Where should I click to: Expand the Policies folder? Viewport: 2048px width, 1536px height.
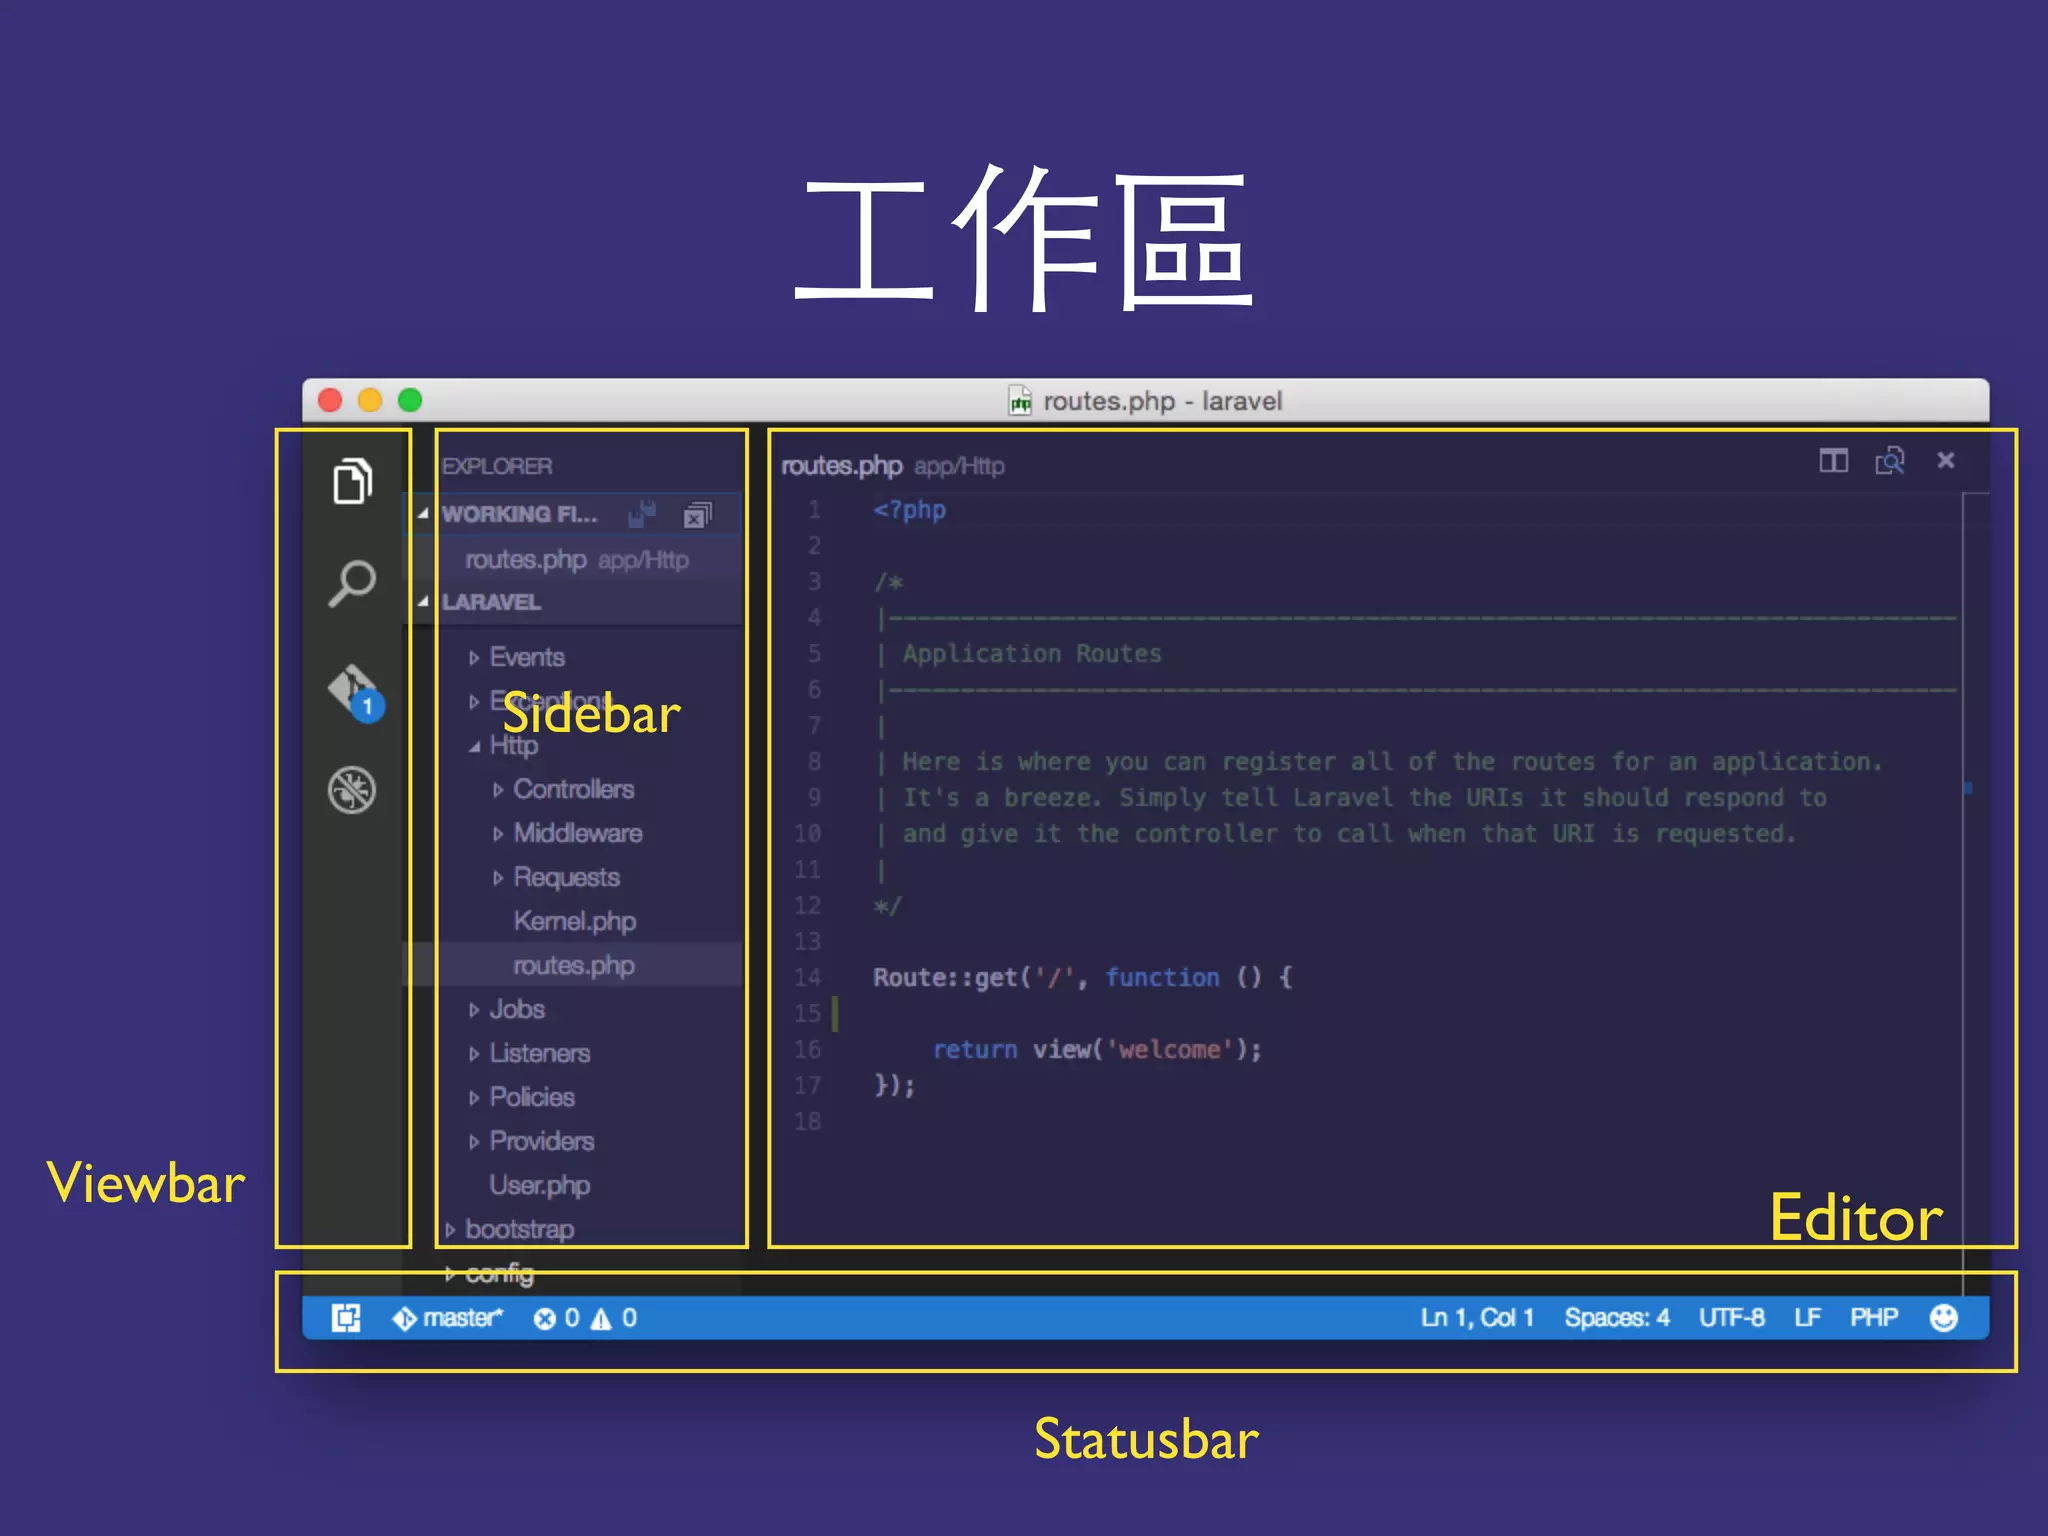tap(474, 1098)
